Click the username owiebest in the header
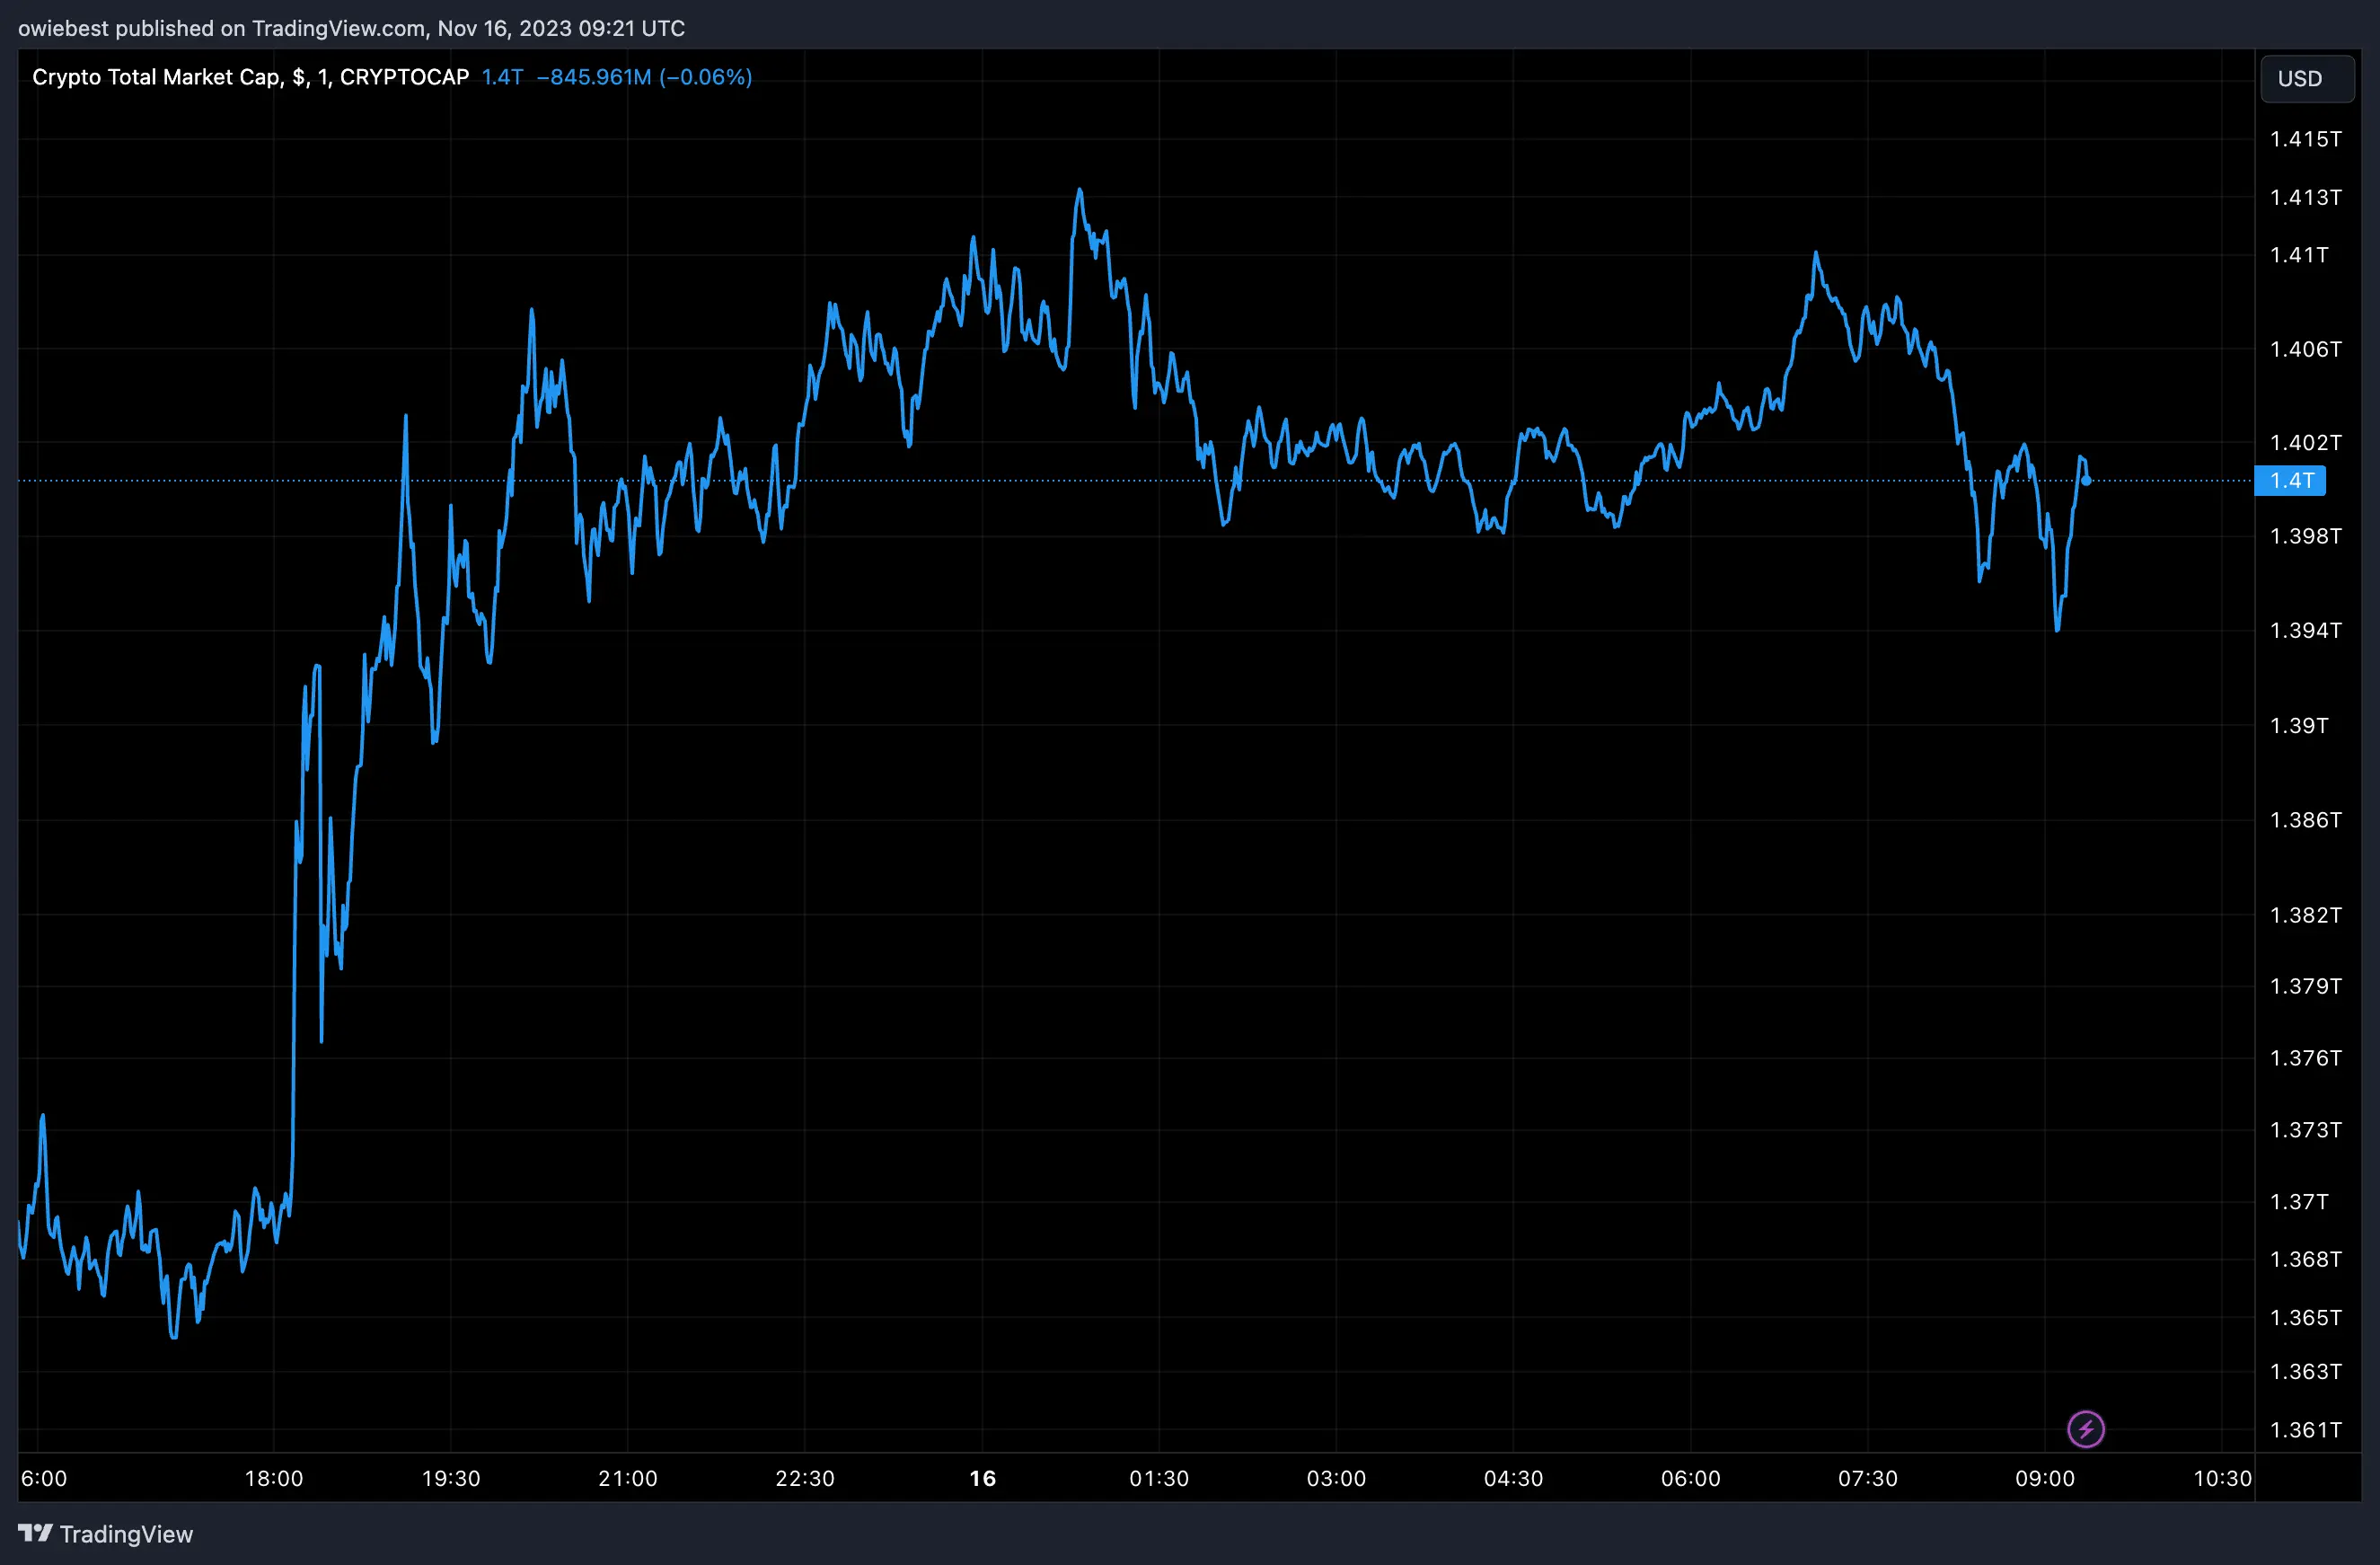Viewport: 2380px width, 1565px height. click(62, 28)
